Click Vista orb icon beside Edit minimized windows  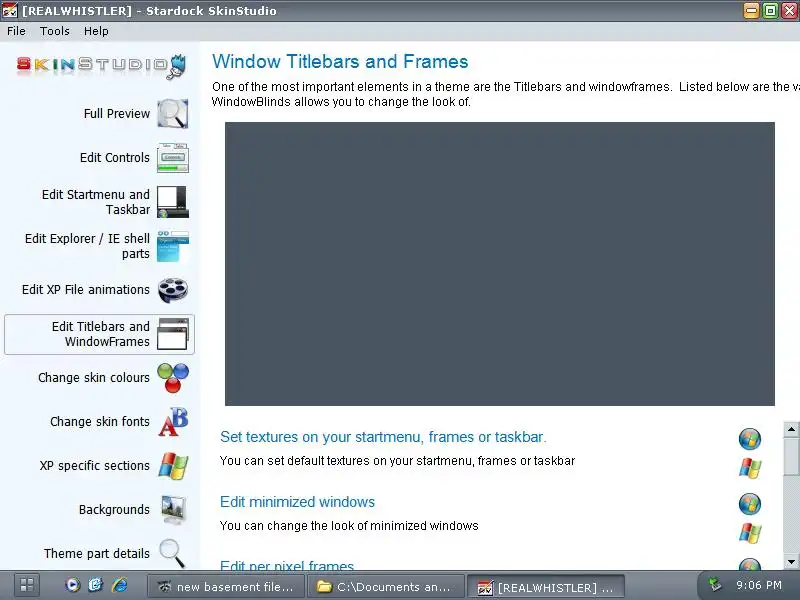tap(749, 504)
